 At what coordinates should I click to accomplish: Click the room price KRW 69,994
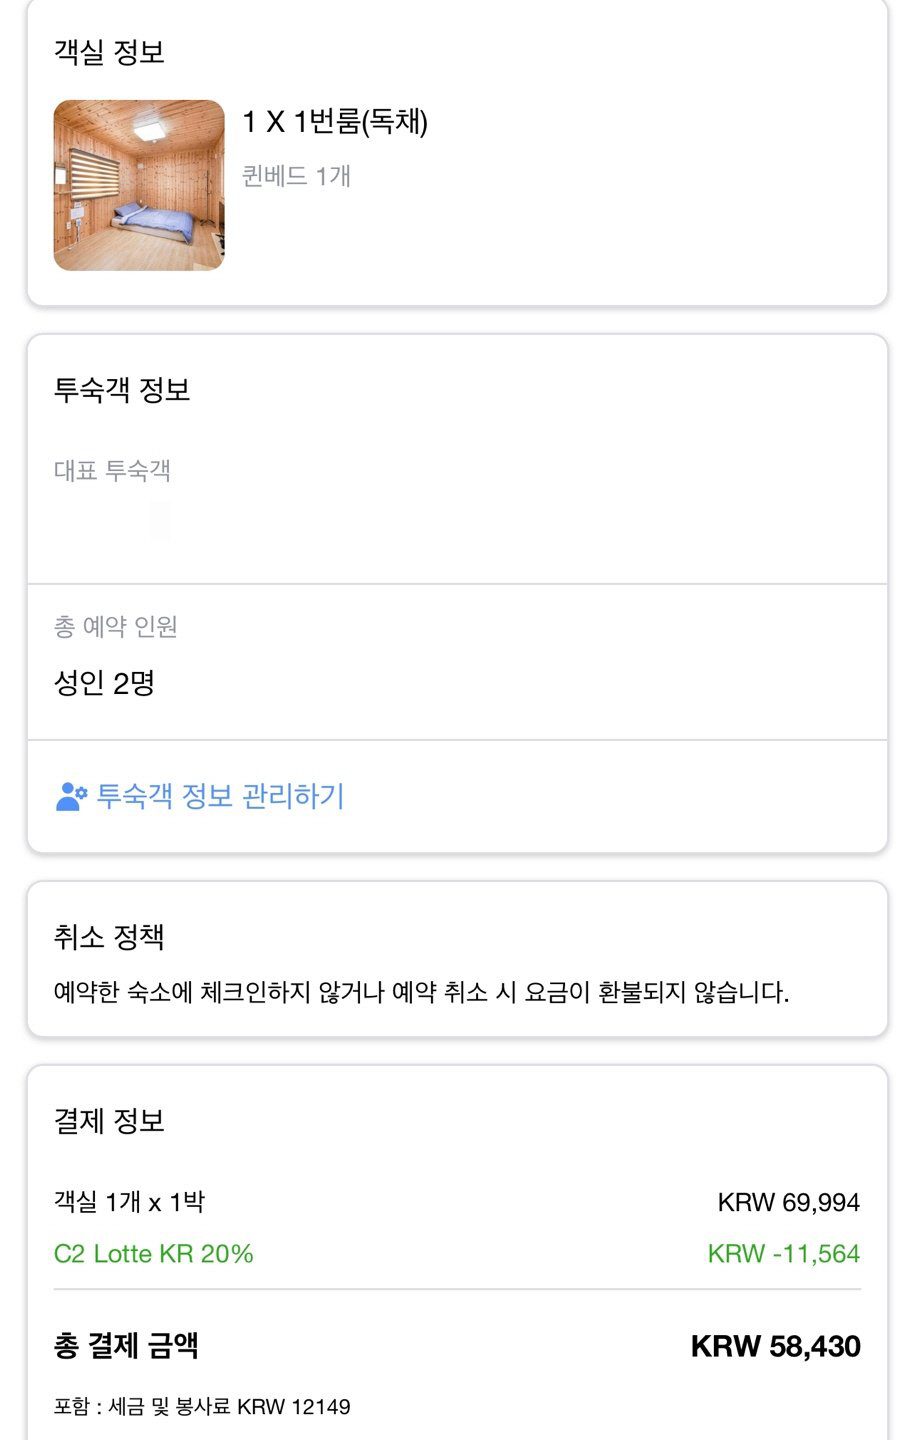[x=788, y=1202]
